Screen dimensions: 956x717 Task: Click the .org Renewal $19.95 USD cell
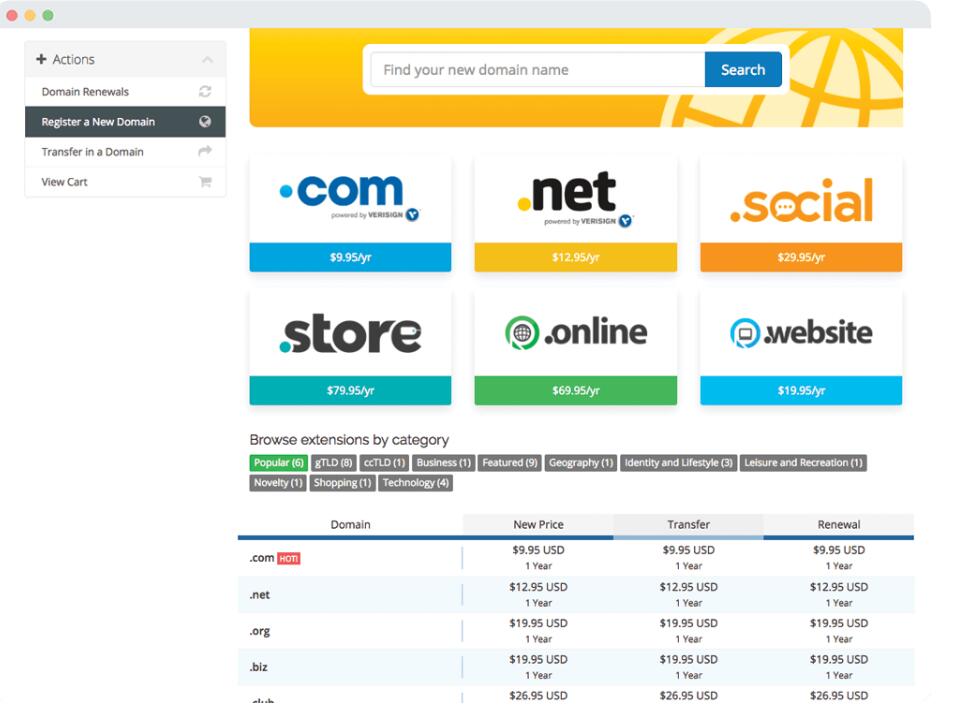click(x=839, y=631)
